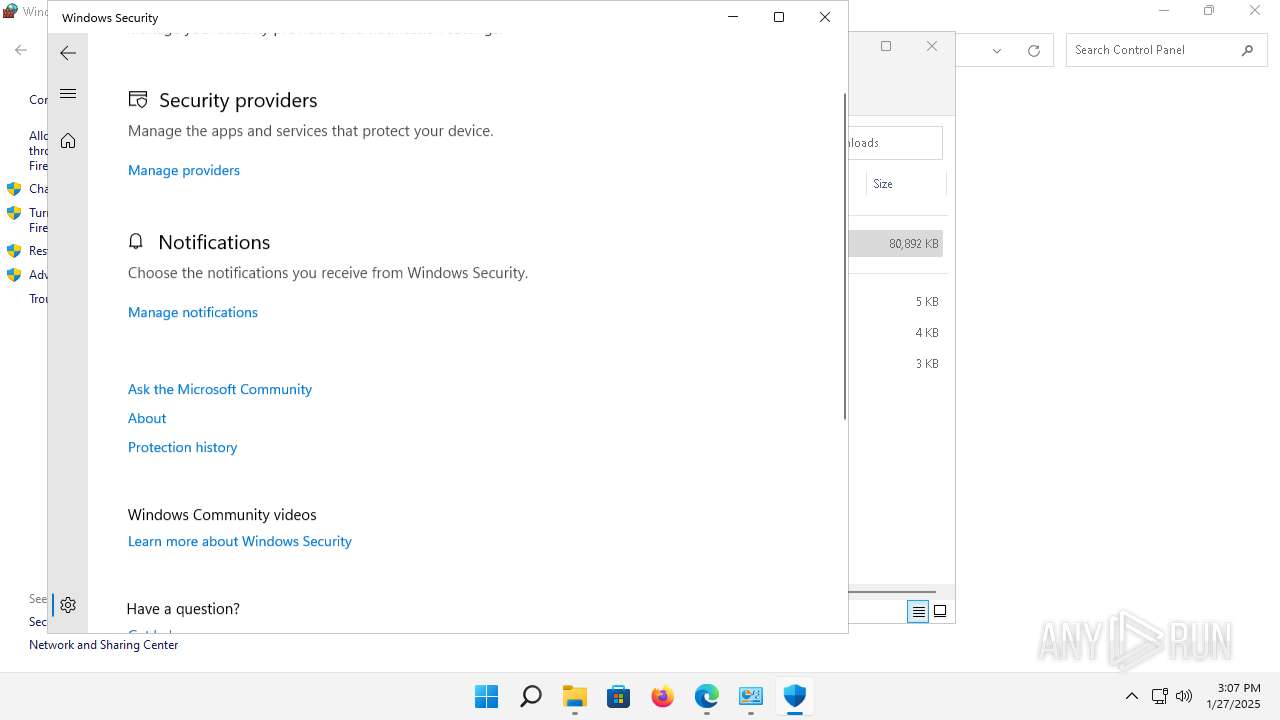Open the Manage notifications link
The width and height of the screenshot is (1280, 720).
[x=193, y=312]
